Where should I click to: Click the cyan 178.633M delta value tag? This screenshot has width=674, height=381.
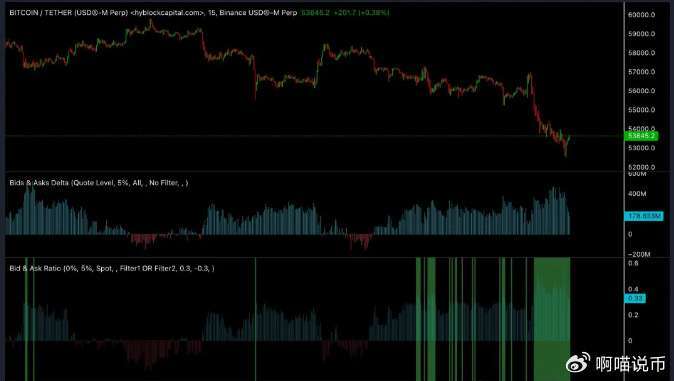(x=643, y=216)
